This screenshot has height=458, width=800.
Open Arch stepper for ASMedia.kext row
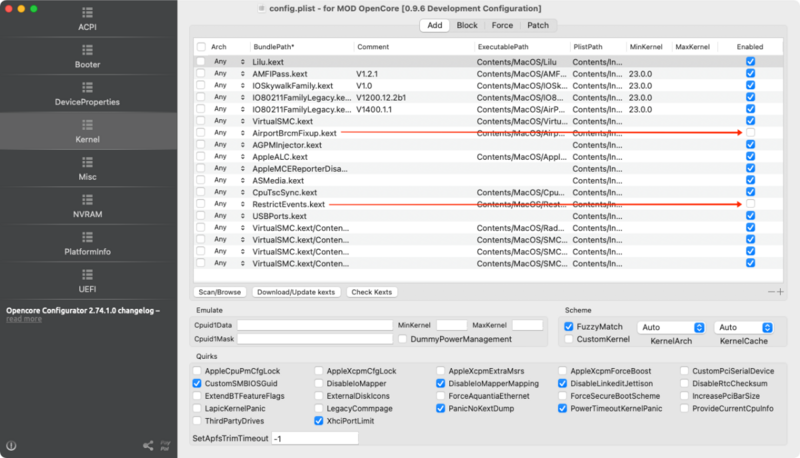point(242,181)
